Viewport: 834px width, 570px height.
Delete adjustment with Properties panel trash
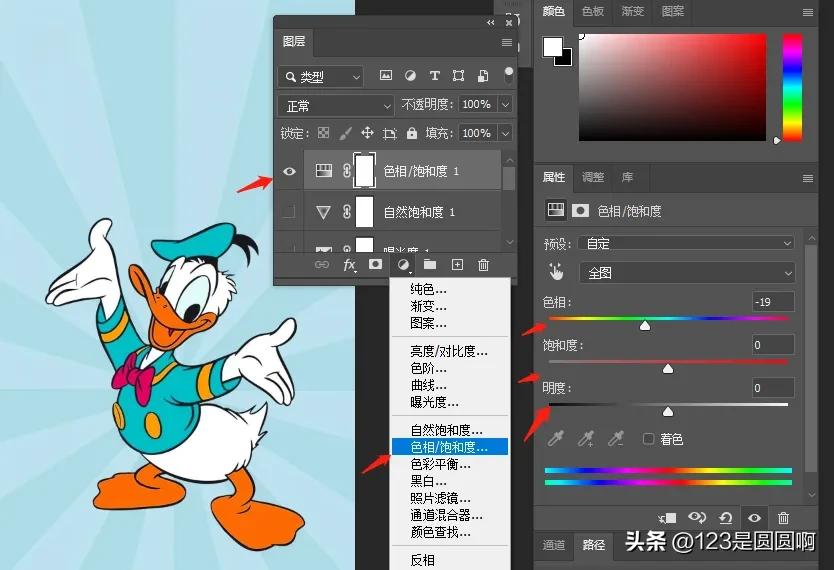coord(783,517)
